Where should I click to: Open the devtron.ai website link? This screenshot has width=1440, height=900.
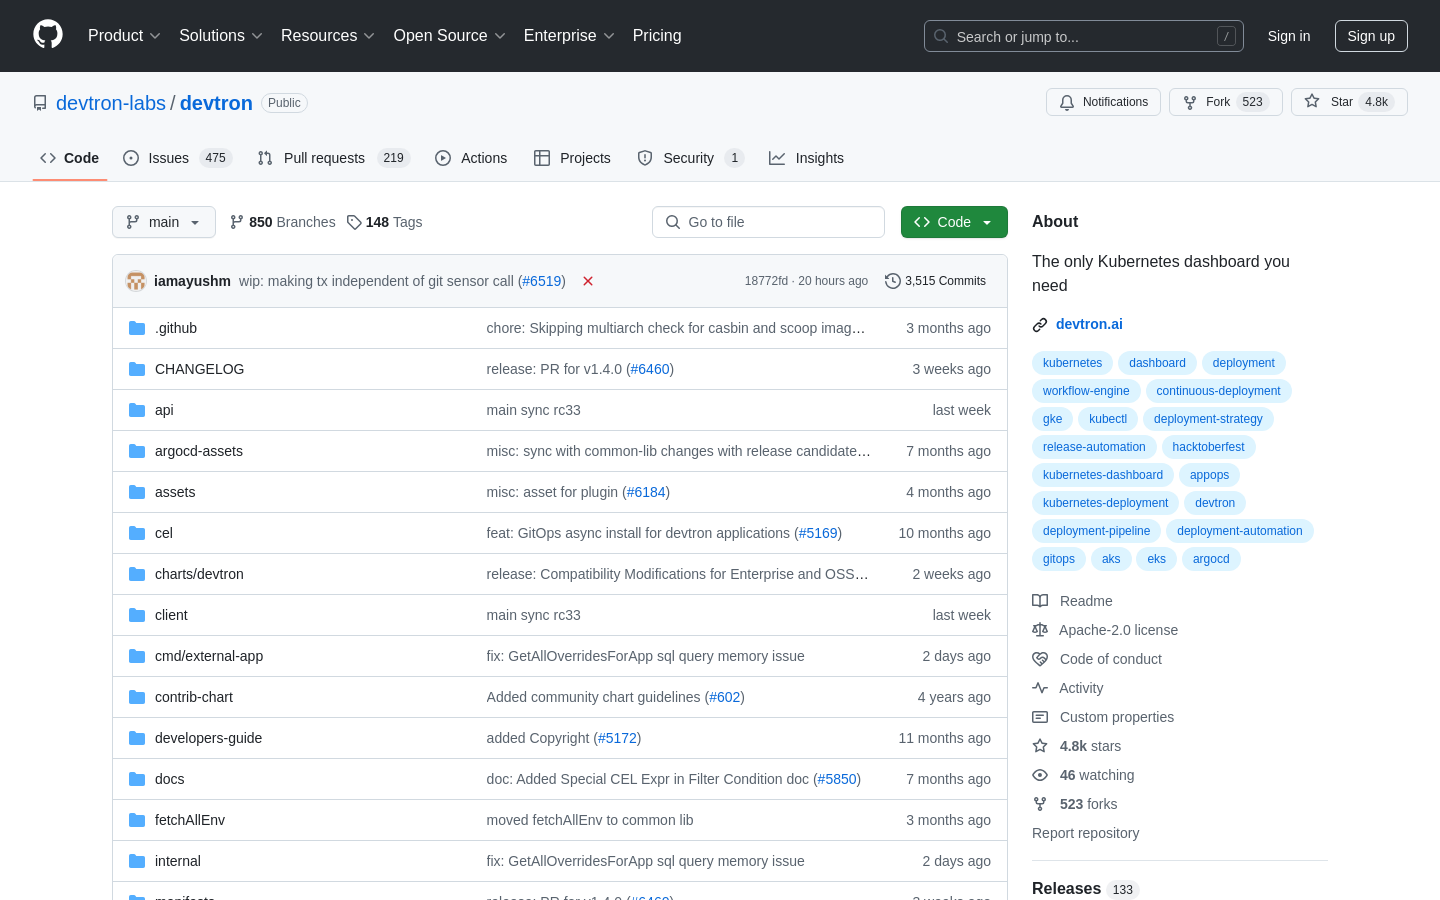click(1089, 324)
